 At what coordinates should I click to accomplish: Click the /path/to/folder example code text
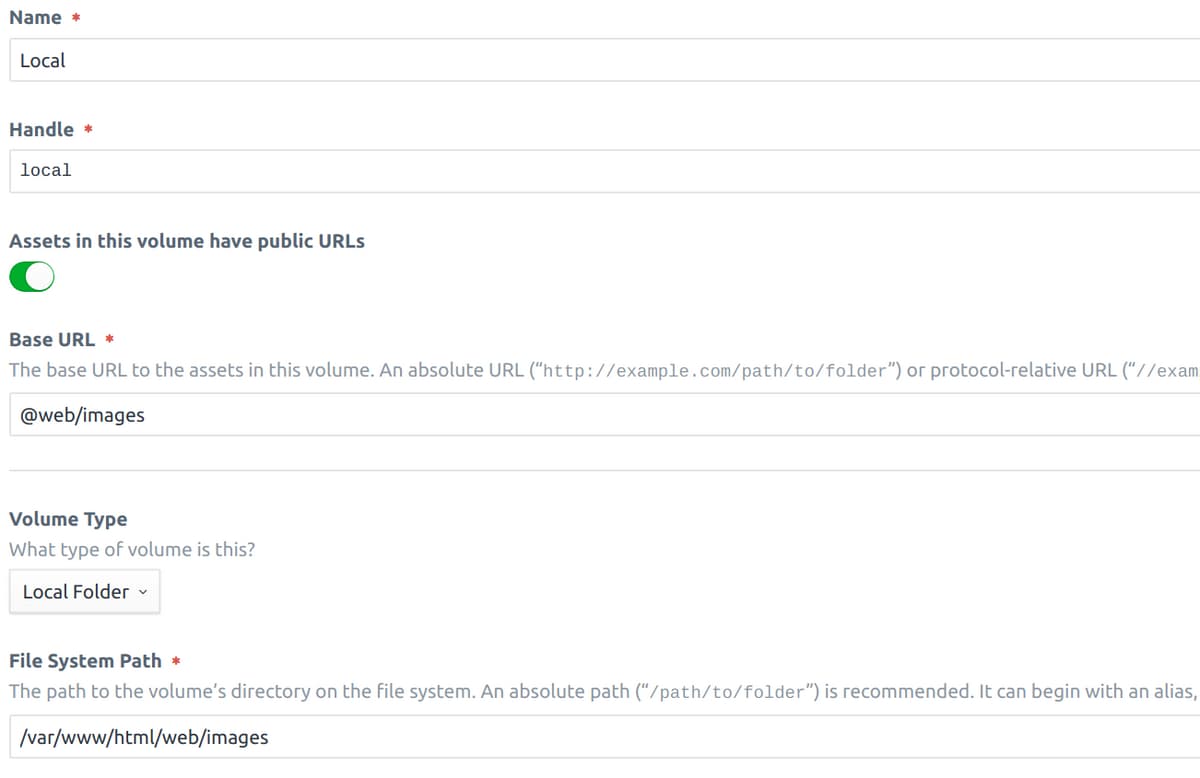[727, 693]
